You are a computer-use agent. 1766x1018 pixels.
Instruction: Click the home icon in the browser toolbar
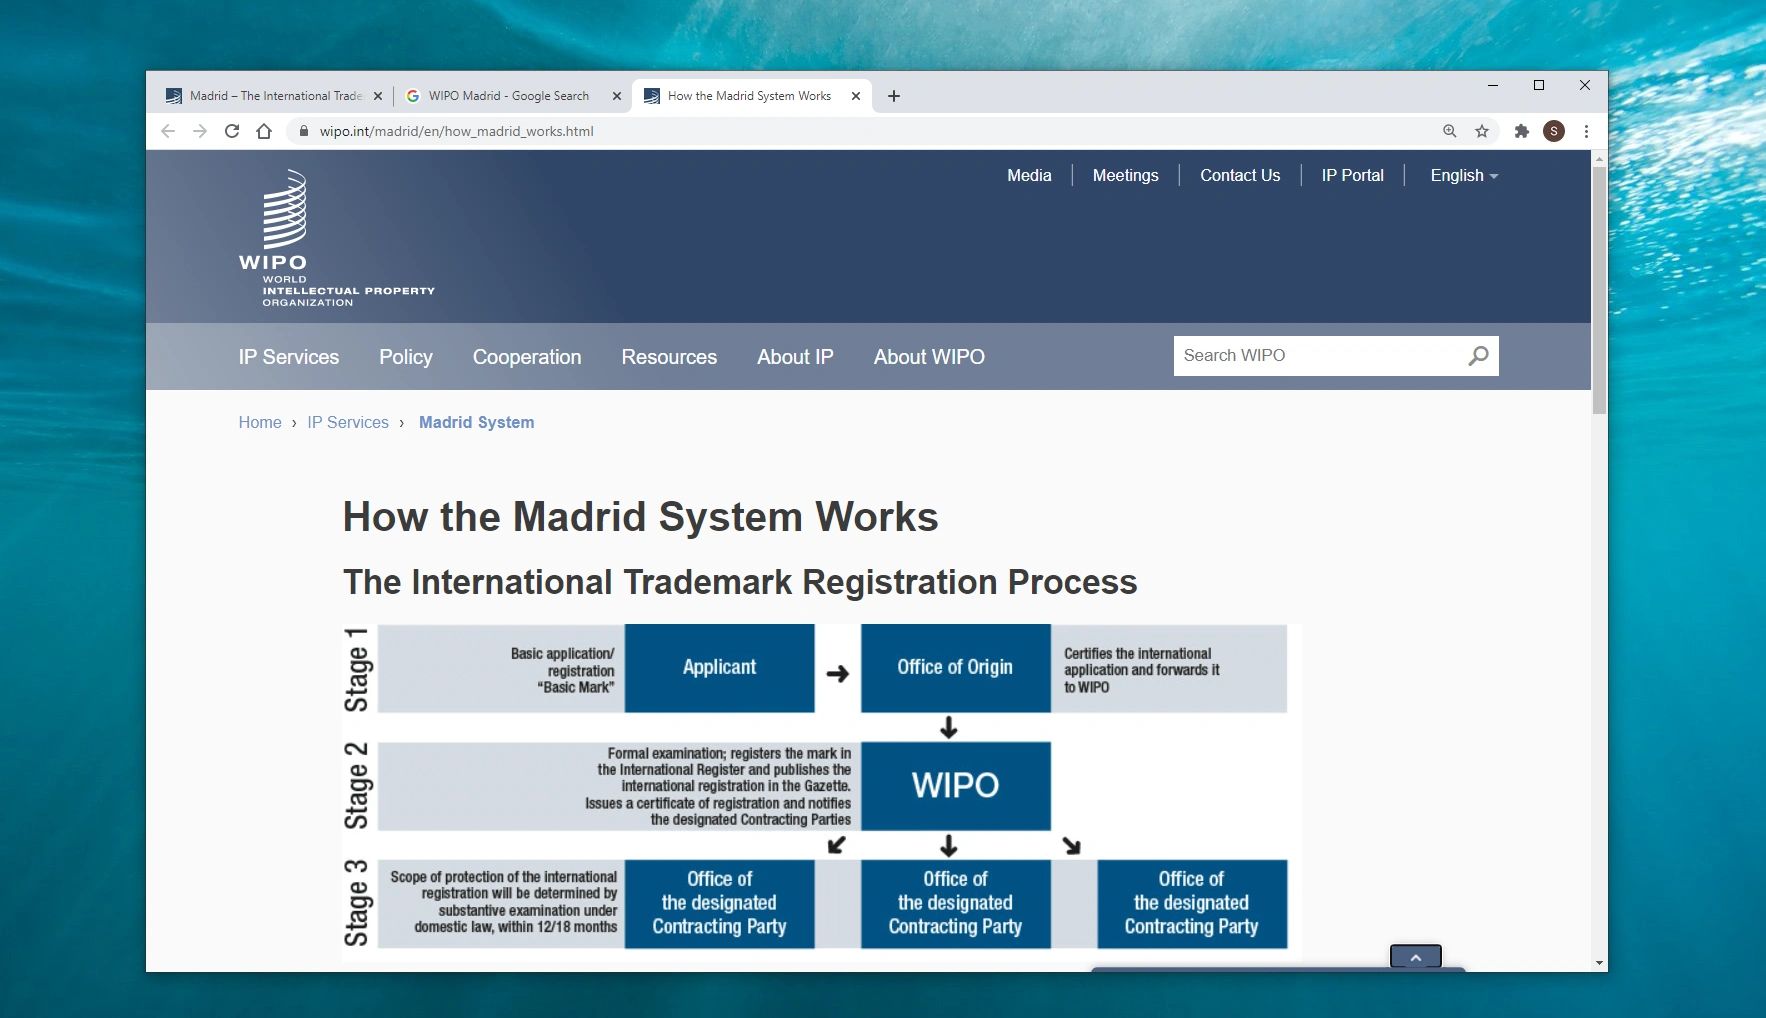click(263, 131)
